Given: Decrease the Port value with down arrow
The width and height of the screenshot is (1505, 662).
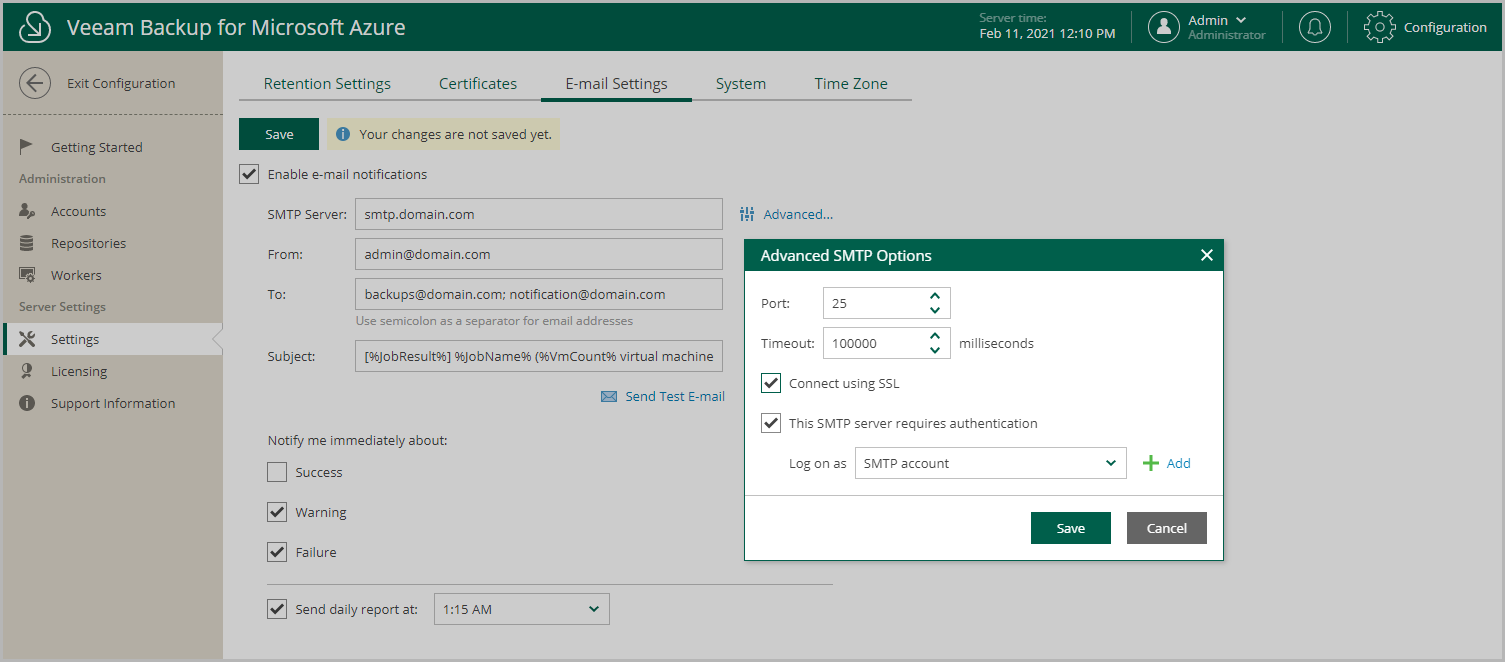Looking at the screenshot, I should (x=934, y=310).
